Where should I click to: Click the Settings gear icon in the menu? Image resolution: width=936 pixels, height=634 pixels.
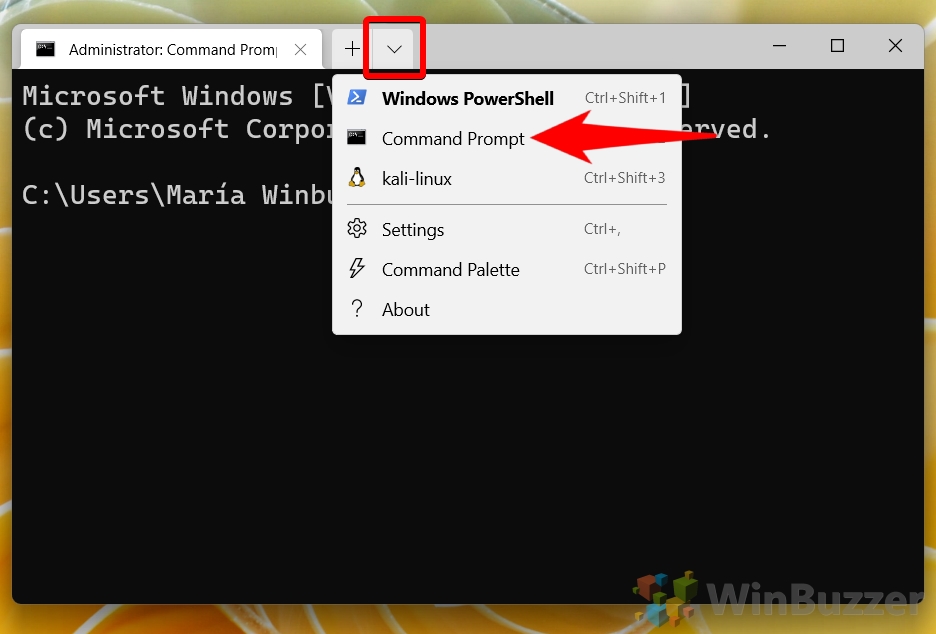point(357,230)
